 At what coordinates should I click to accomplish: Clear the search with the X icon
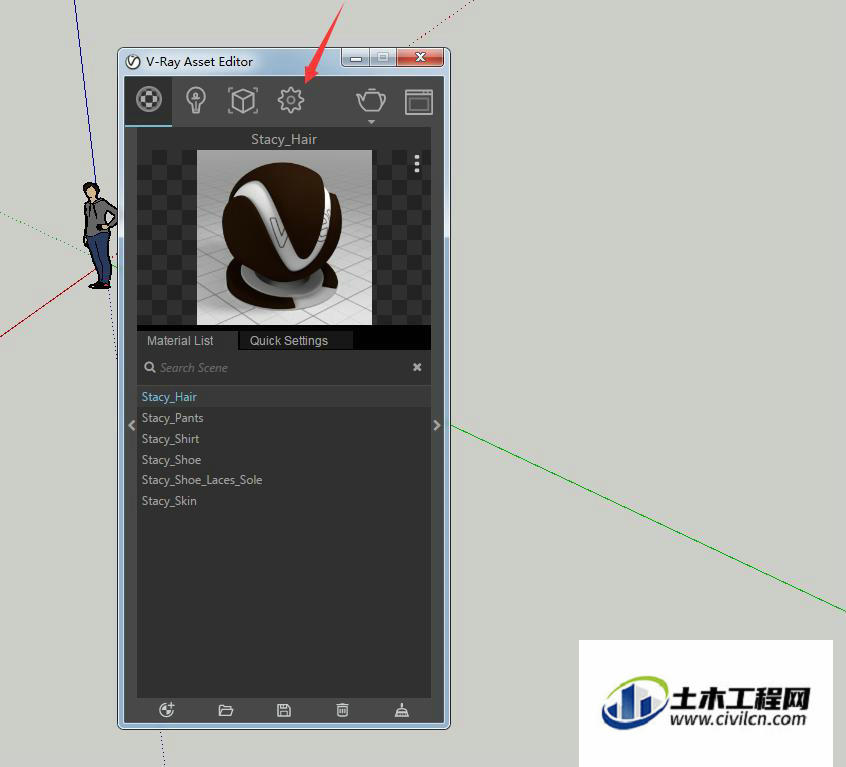click(417, 367)
